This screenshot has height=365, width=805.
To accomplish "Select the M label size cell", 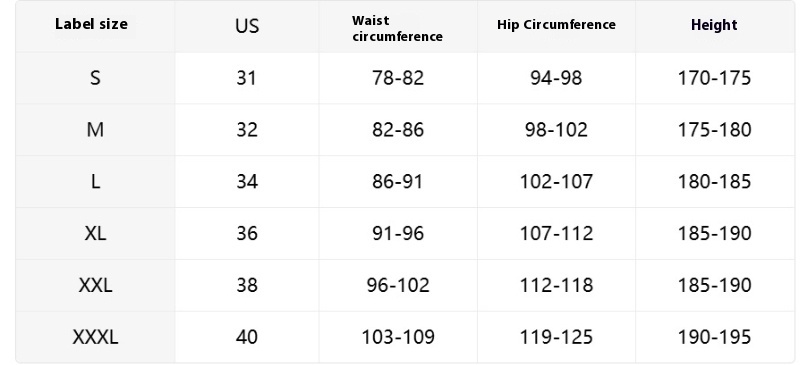I will pos(95,130).
